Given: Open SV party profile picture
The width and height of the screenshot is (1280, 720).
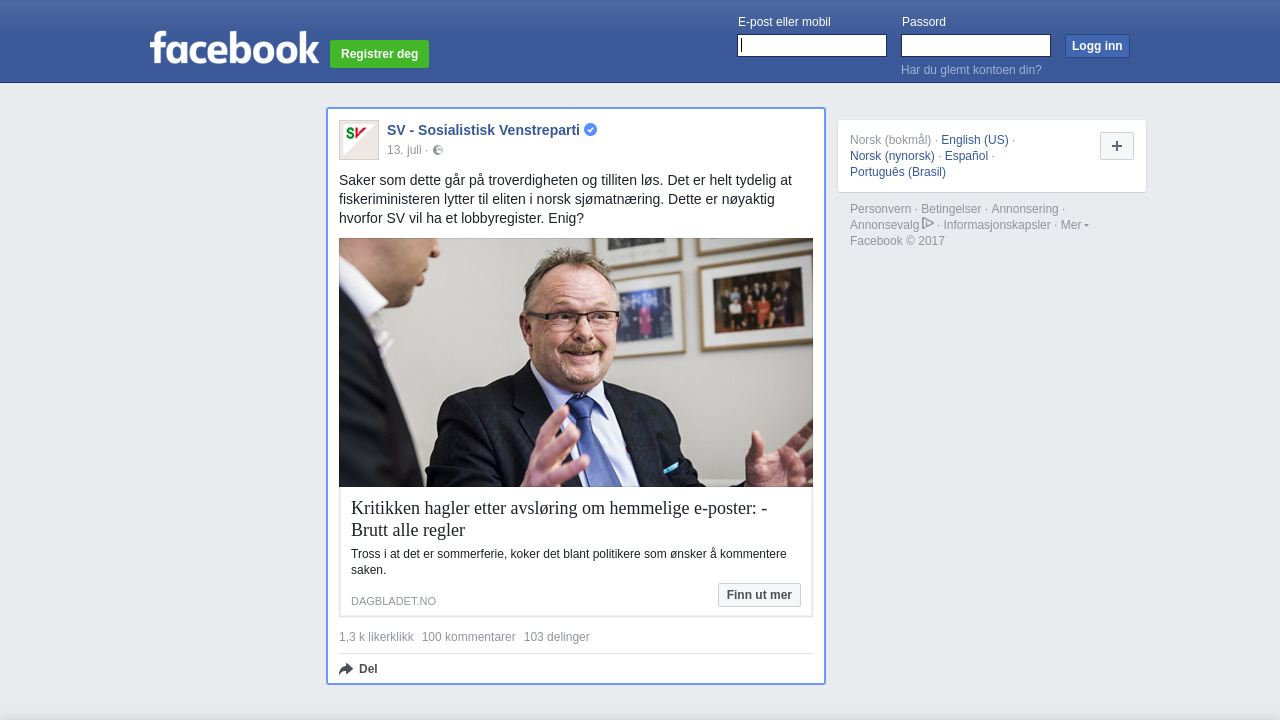Looking at the screenshot, I should point(359,140).
